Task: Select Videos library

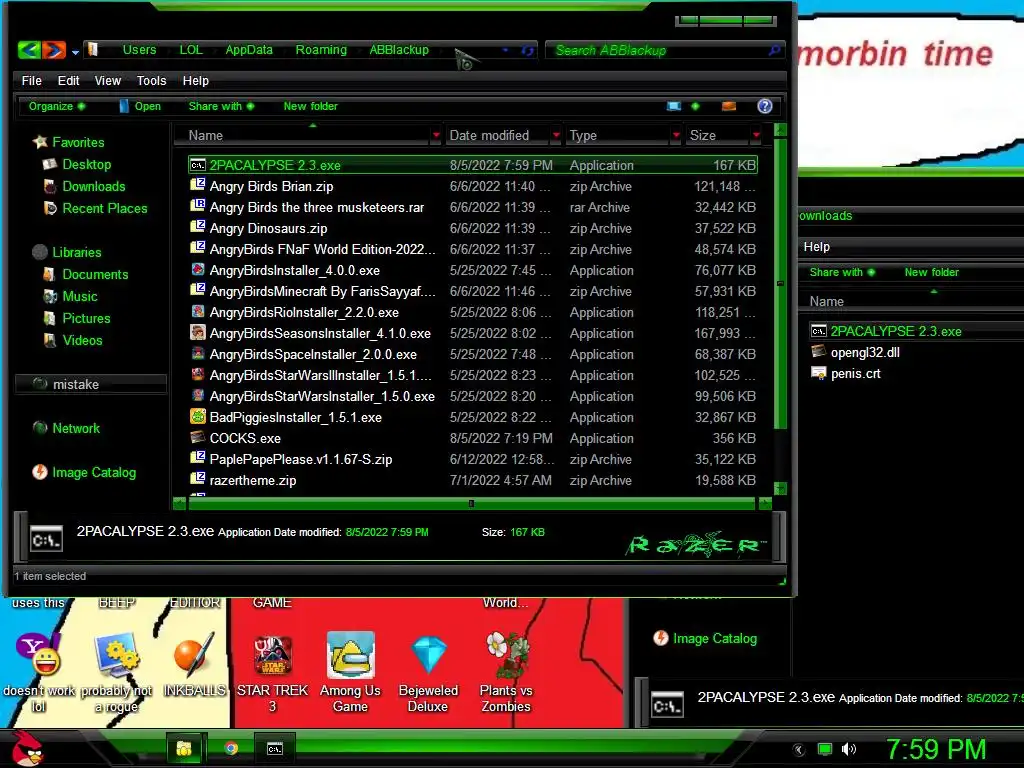Action: tap(72, 340)
